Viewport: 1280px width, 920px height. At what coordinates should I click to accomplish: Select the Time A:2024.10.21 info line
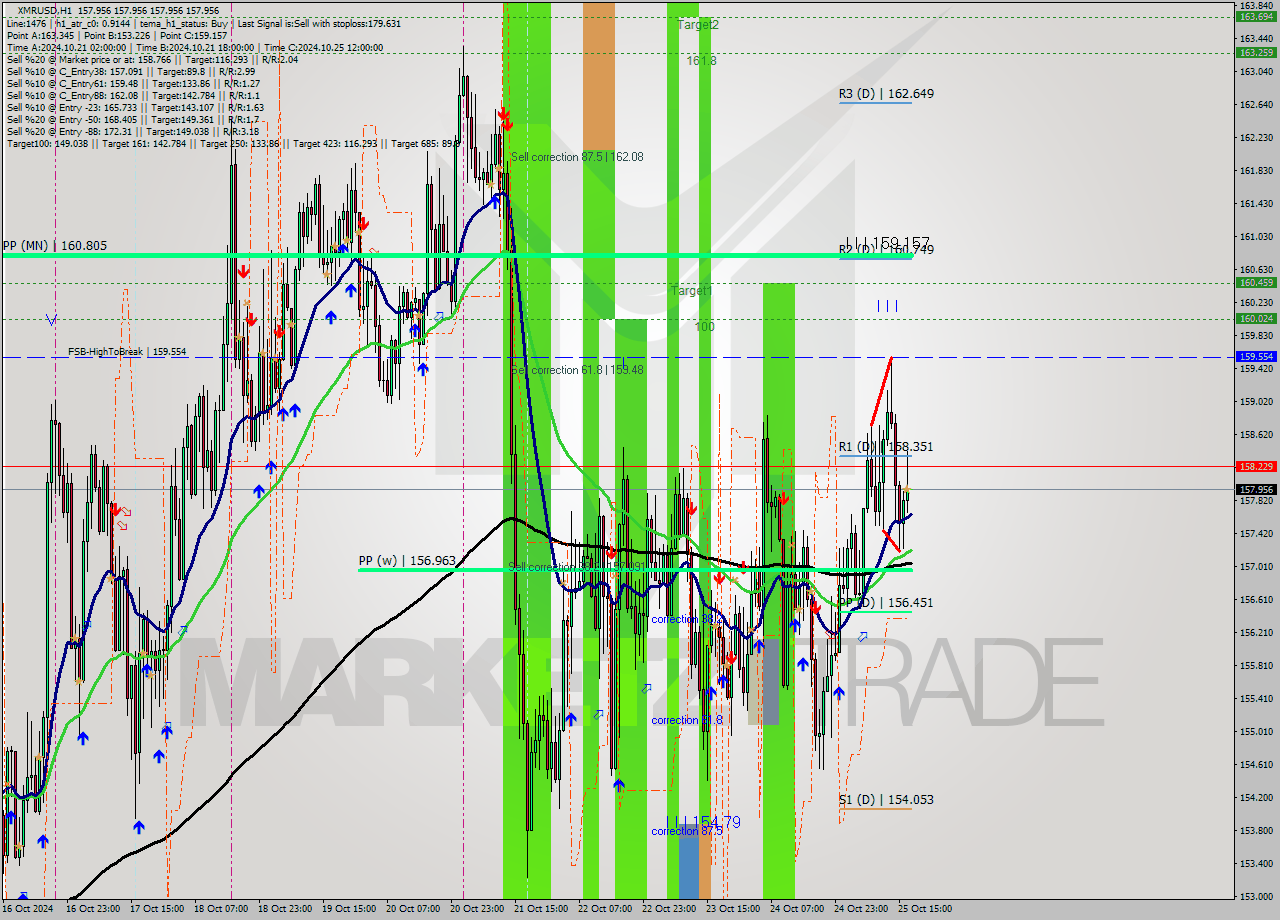point(195,47)
